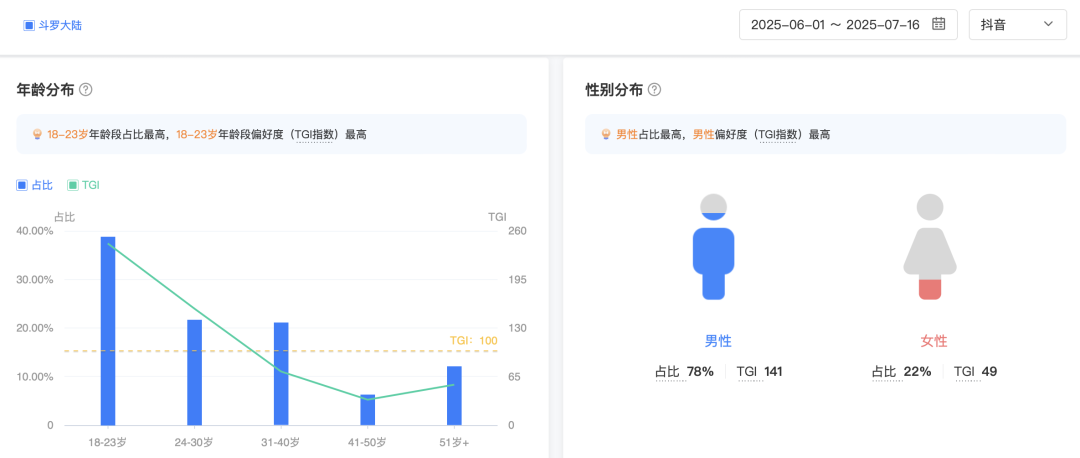Viewport: 1080px width, 458px height.
Task: Click the 抖音 dropdown chevron arrow
Action: point(1048,24)
